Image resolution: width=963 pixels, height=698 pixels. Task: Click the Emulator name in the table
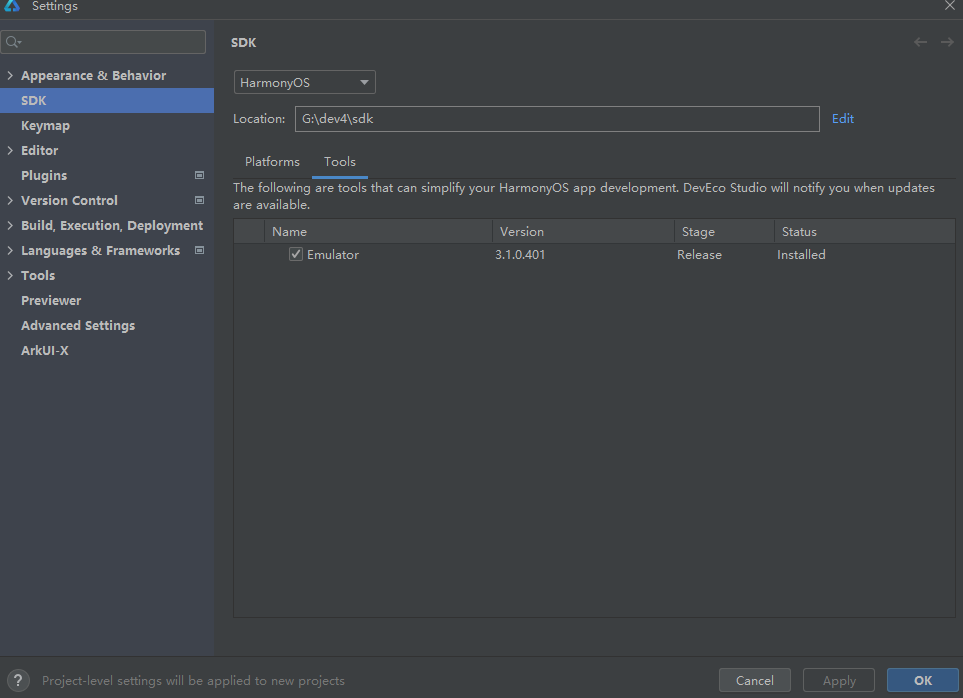click(333, 254)
